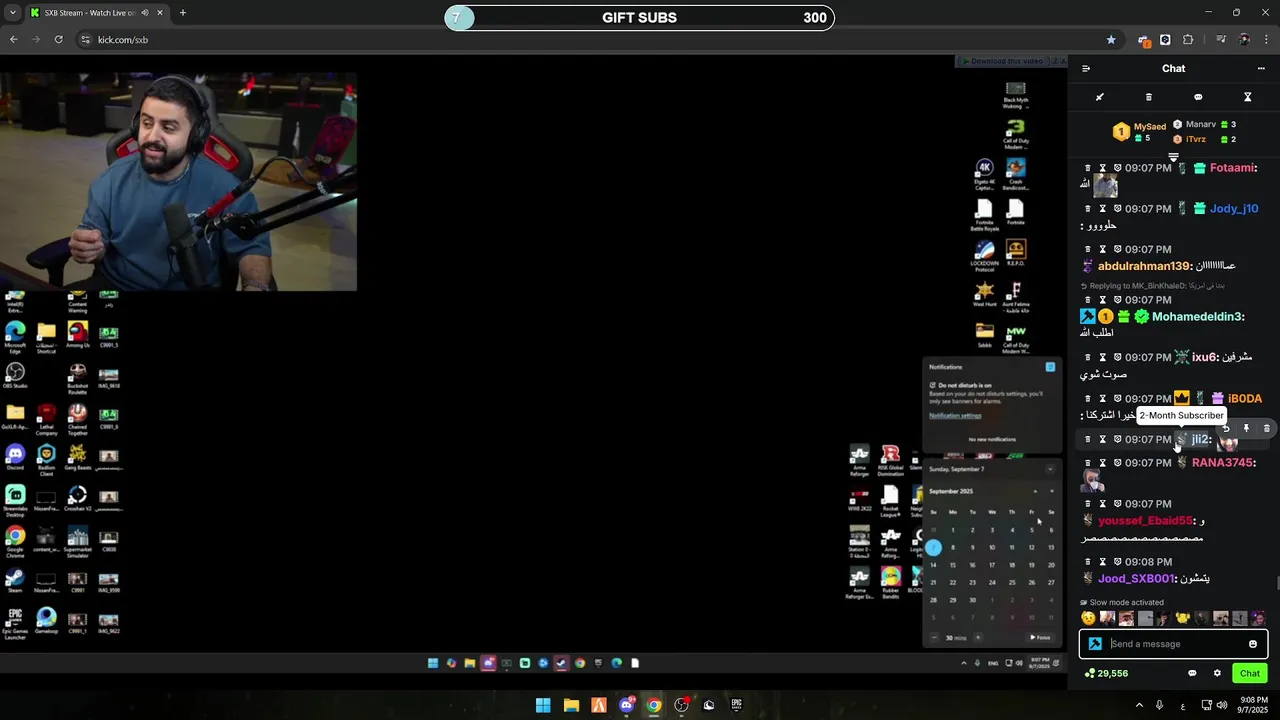The image size is (1280, 720).
Task: Open the Chrome three-dot menu
Action: [x=1266, y=40]
